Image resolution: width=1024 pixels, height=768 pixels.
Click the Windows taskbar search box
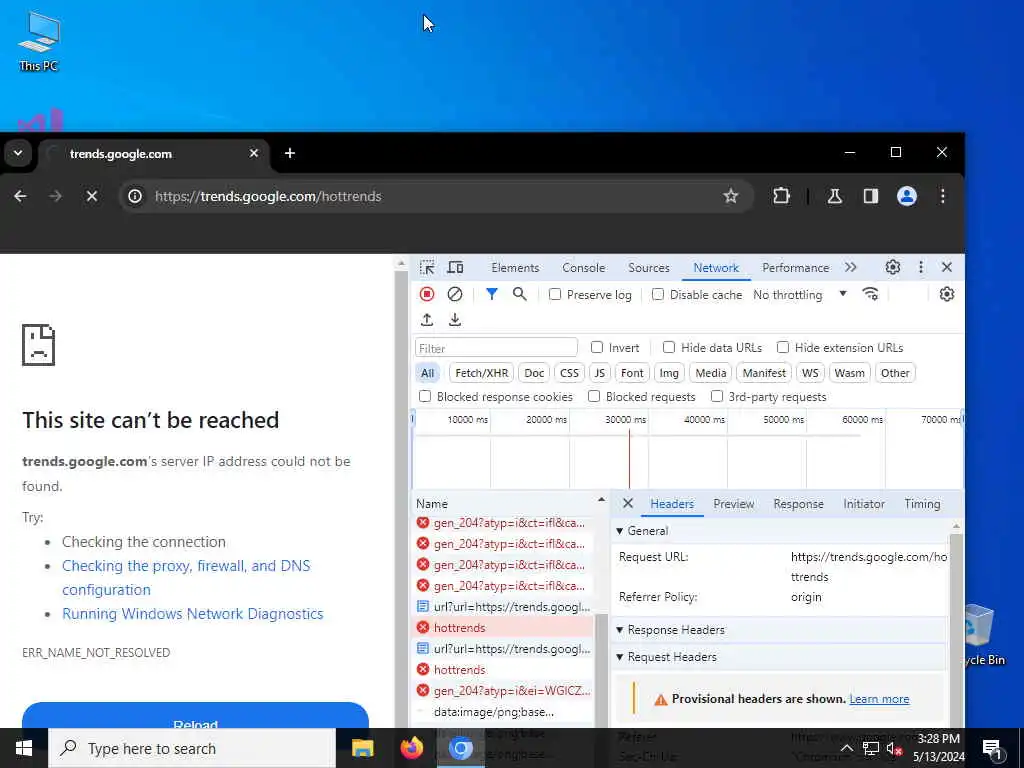coord(192,748)
